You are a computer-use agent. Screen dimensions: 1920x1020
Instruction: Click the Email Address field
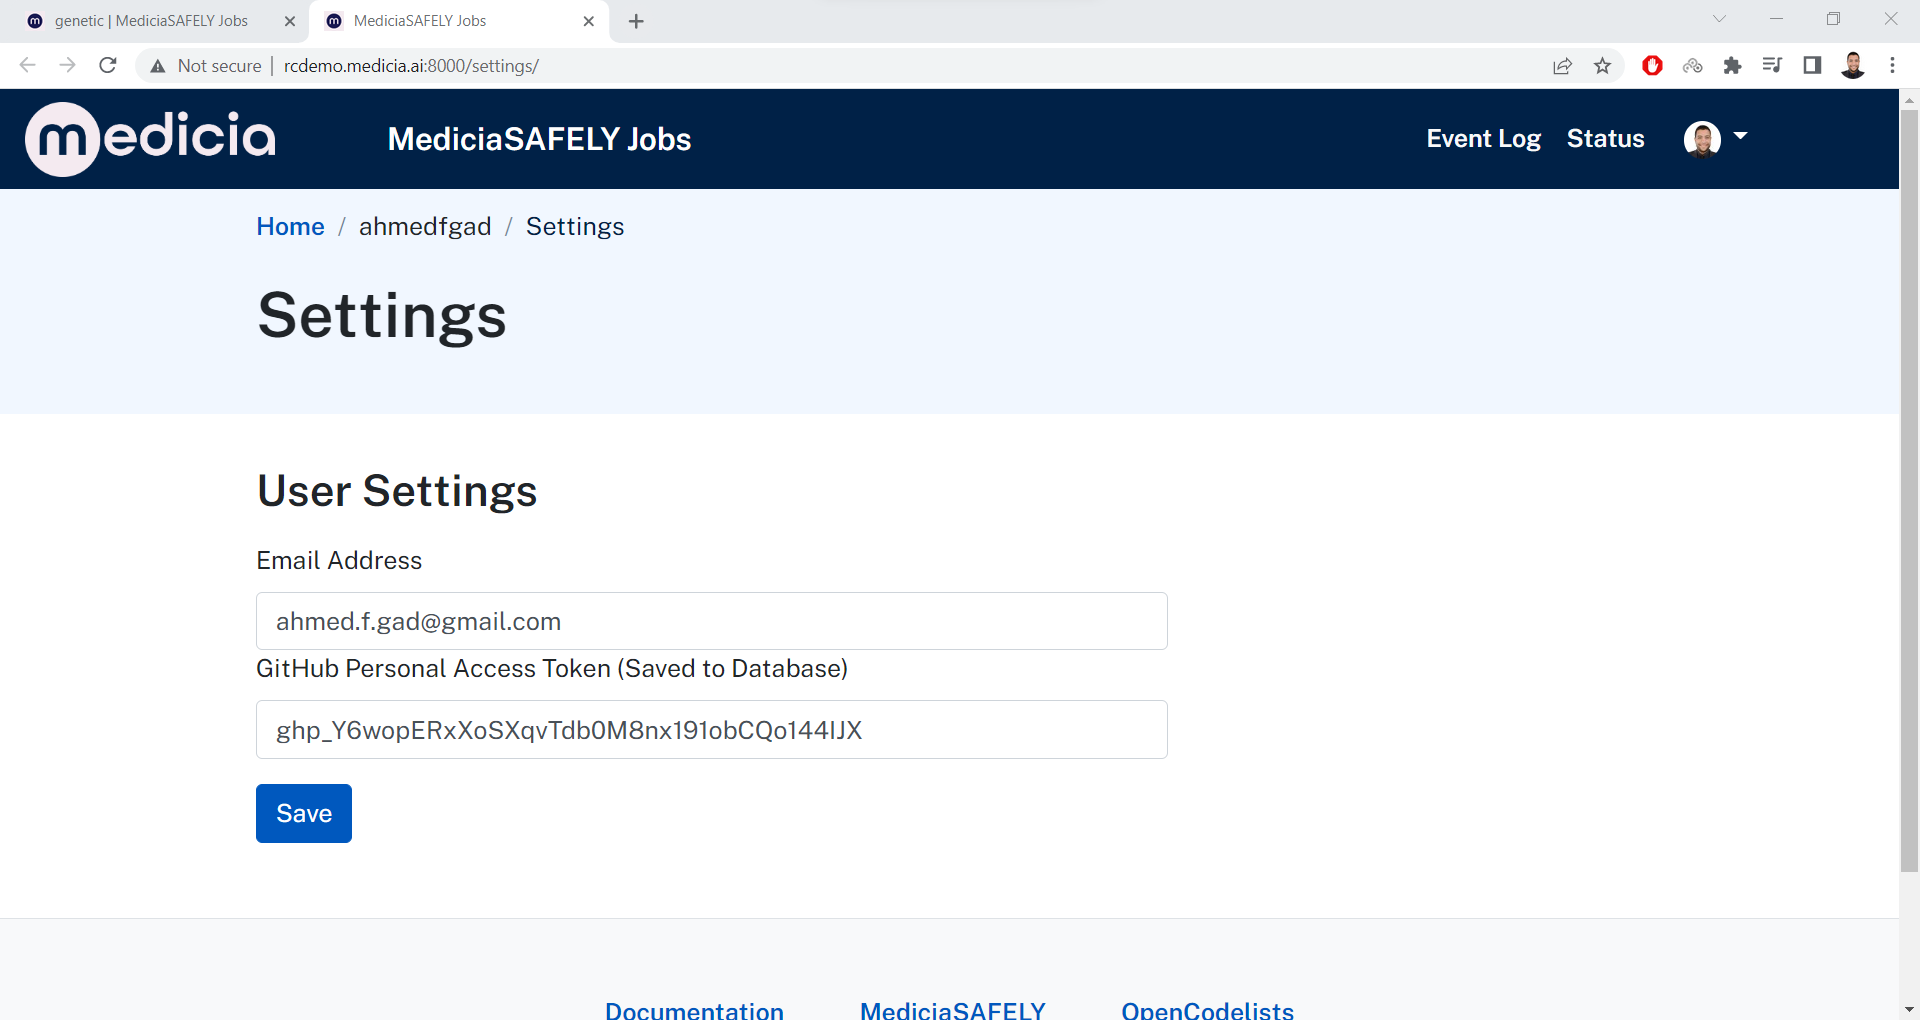(711, 621)
